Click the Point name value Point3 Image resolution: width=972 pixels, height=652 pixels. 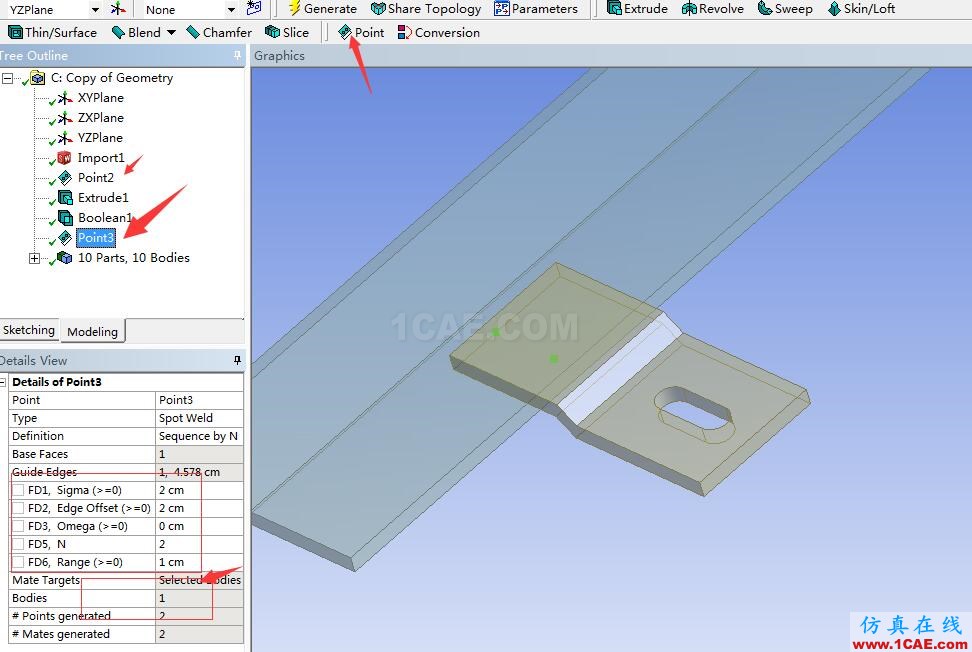coord(199,400)
